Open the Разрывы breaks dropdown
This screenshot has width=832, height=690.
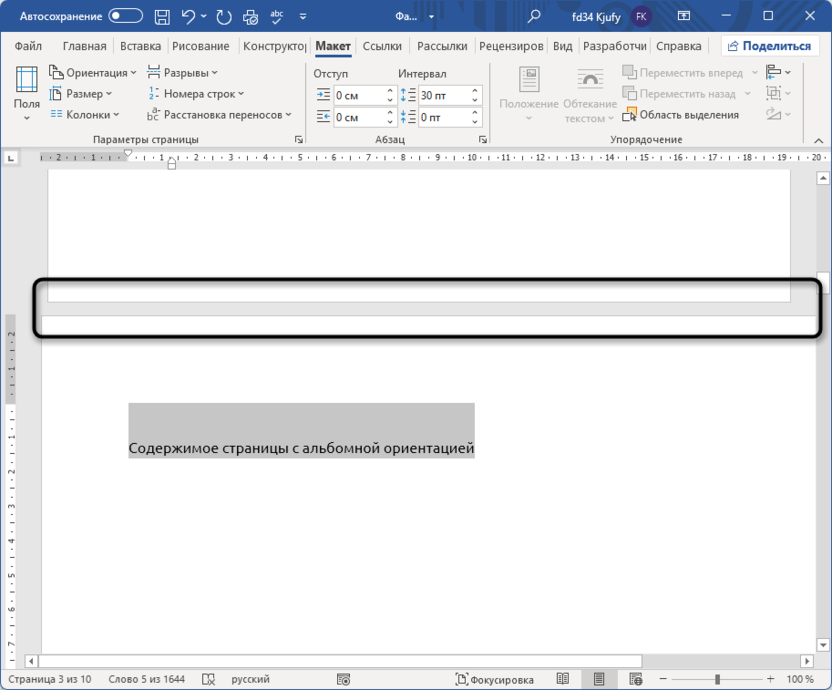(x=183, y=73)
